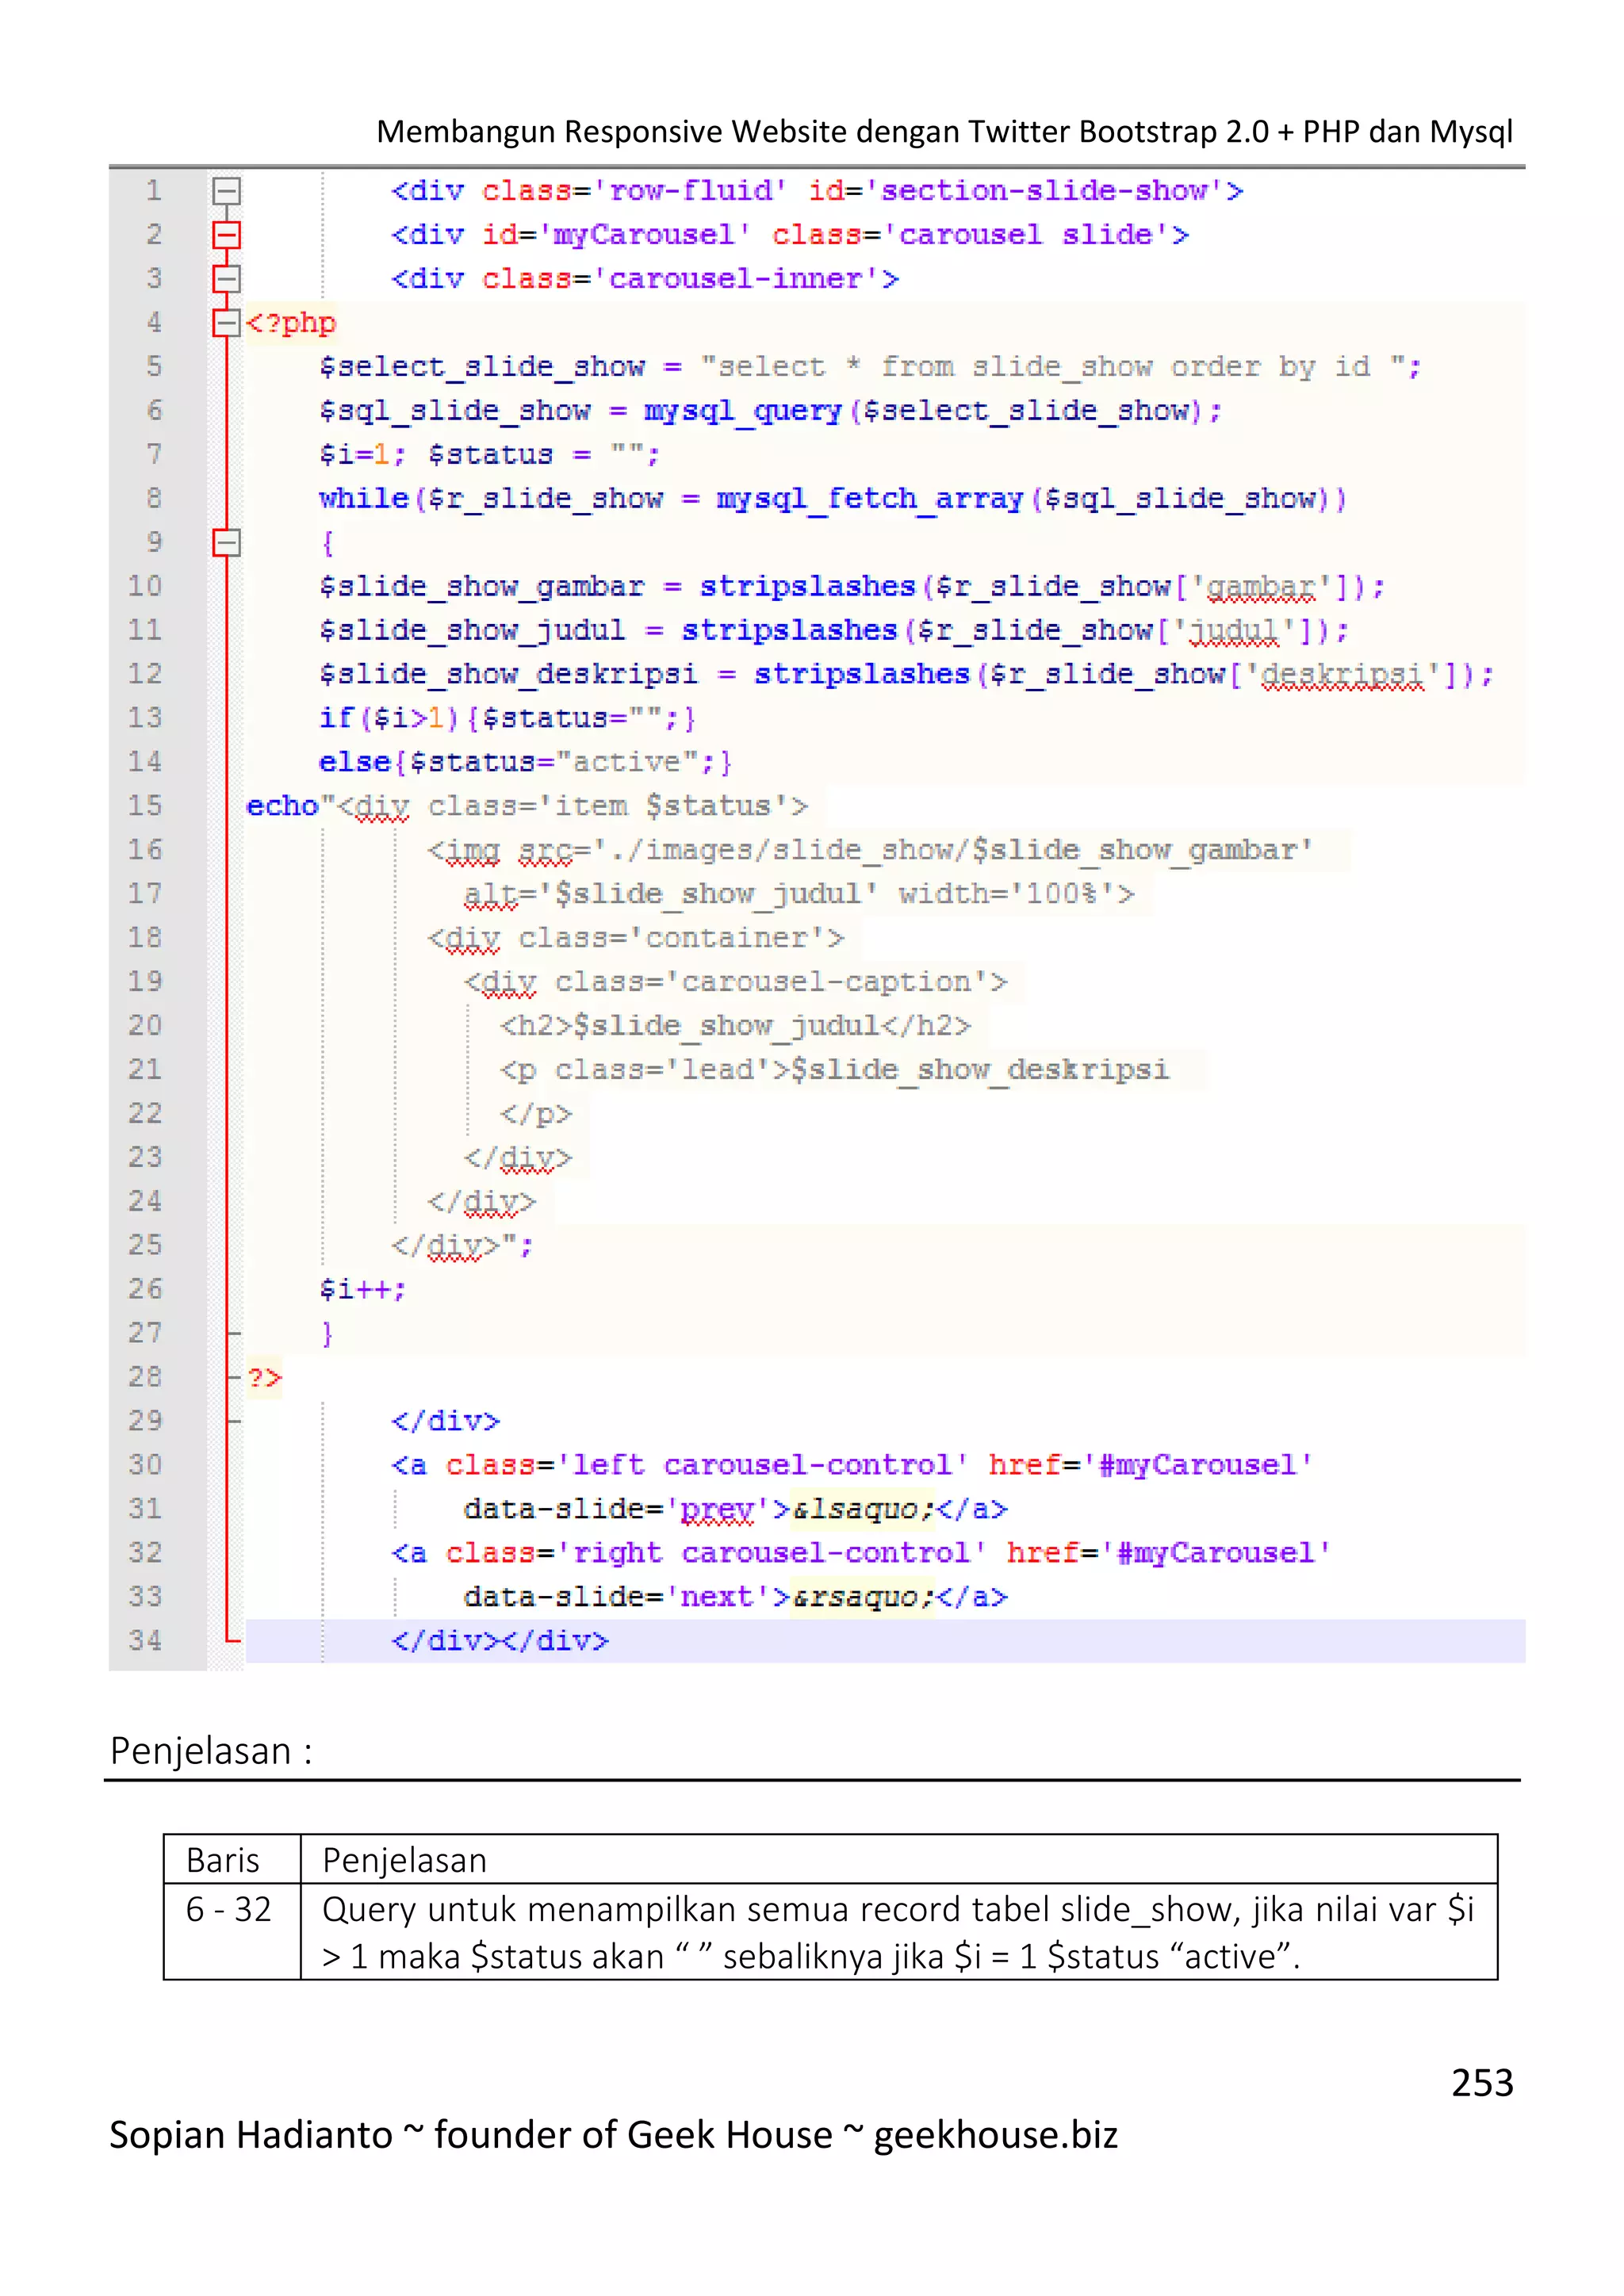Click '$i=1;' on line 7
The image size is (1624, 2296).
[x=362, y=455]
